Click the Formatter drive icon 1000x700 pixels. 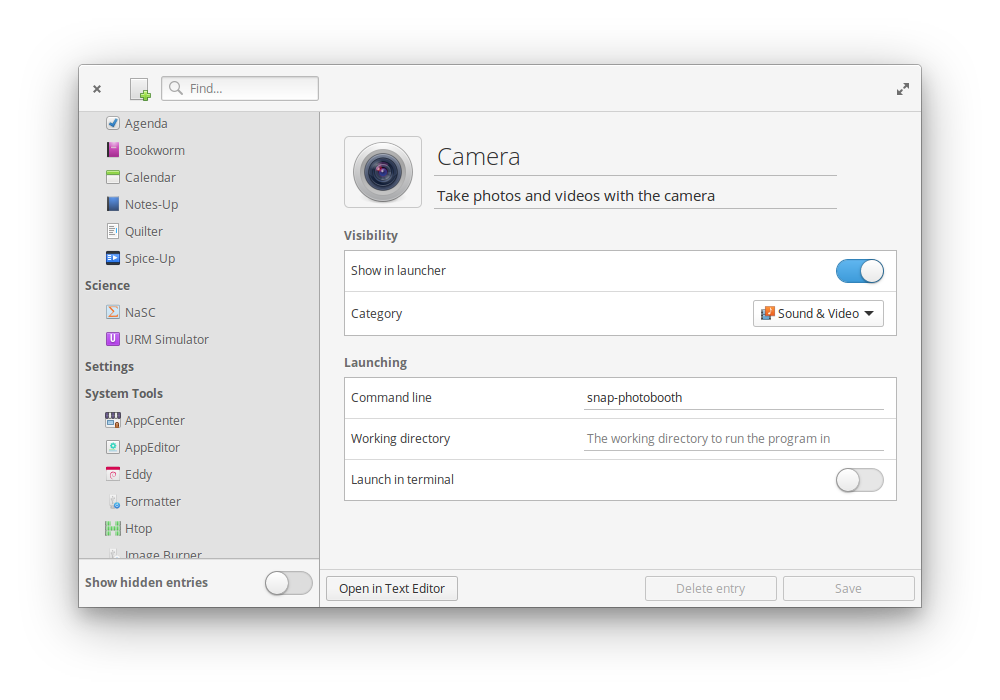tap(114, 501)
